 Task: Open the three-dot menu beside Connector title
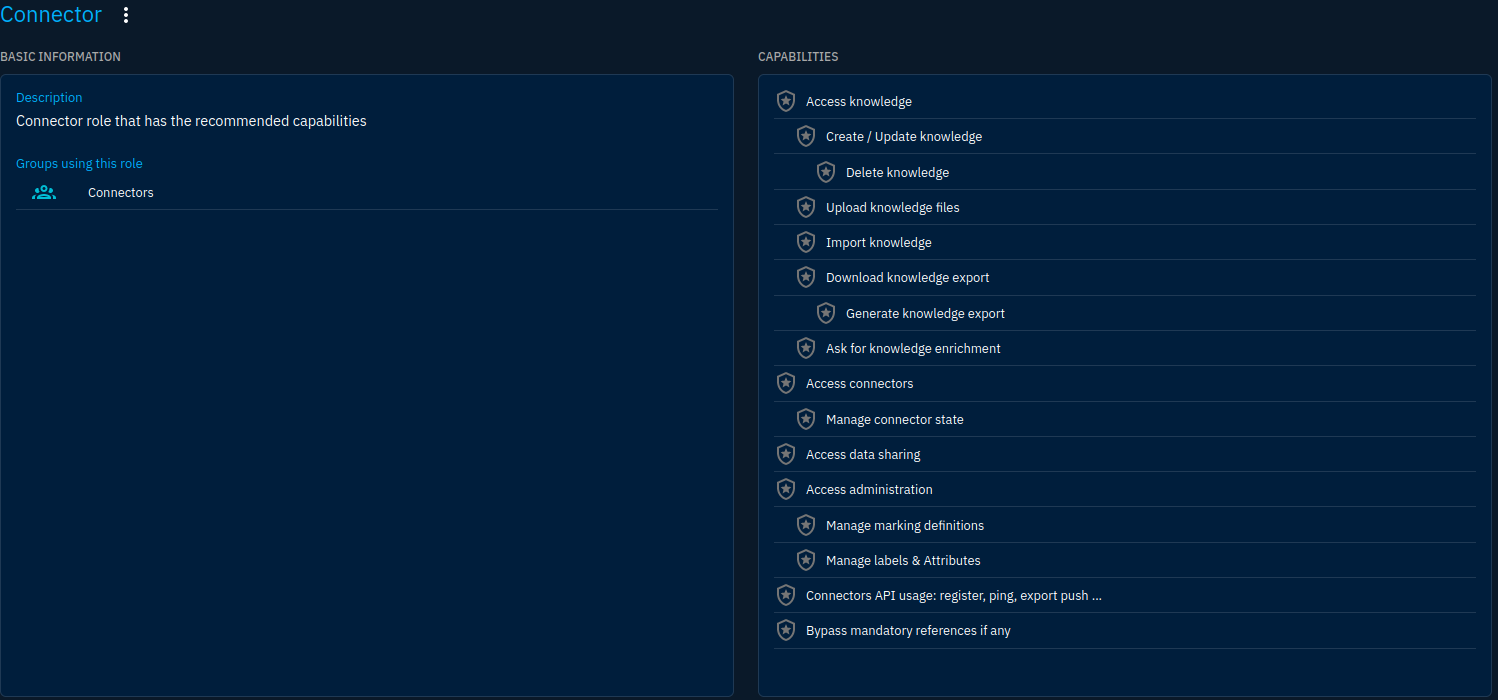[x=126, y=15]
